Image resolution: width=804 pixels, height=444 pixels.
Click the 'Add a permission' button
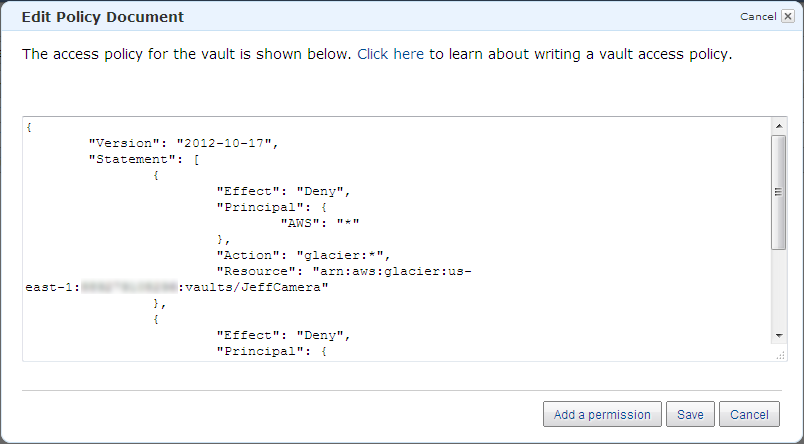click(602, 414)
